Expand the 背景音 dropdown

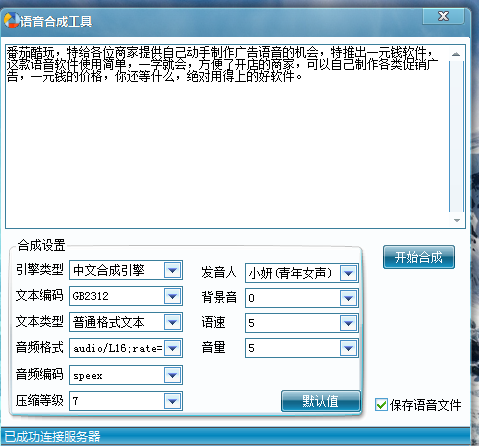[349, 298]
